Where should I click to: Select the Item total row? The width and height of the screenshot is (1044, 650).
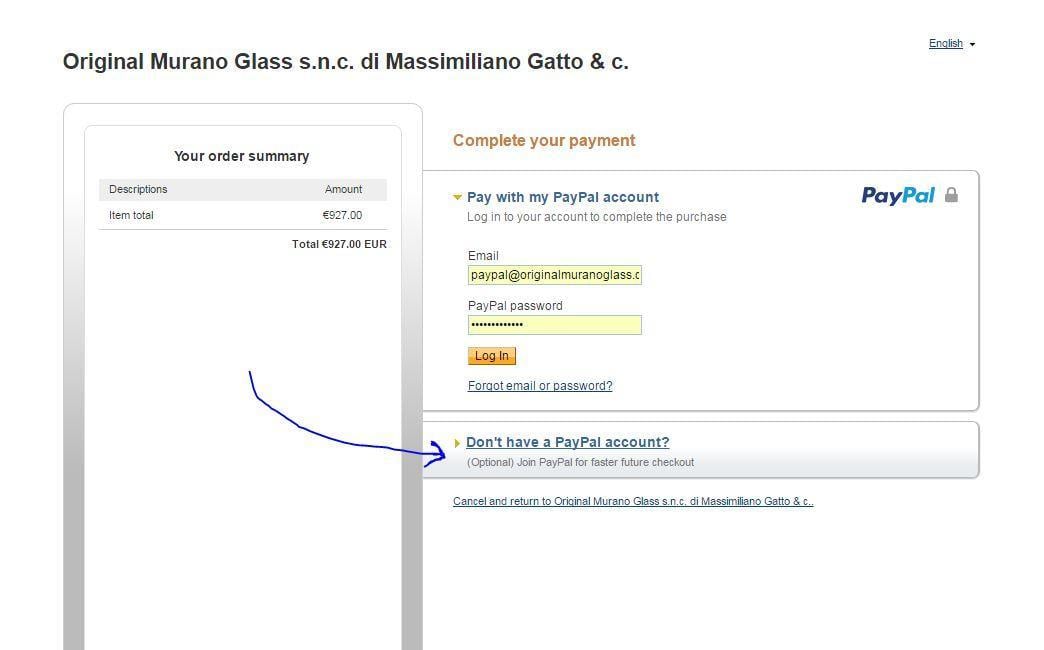point(242,215)
